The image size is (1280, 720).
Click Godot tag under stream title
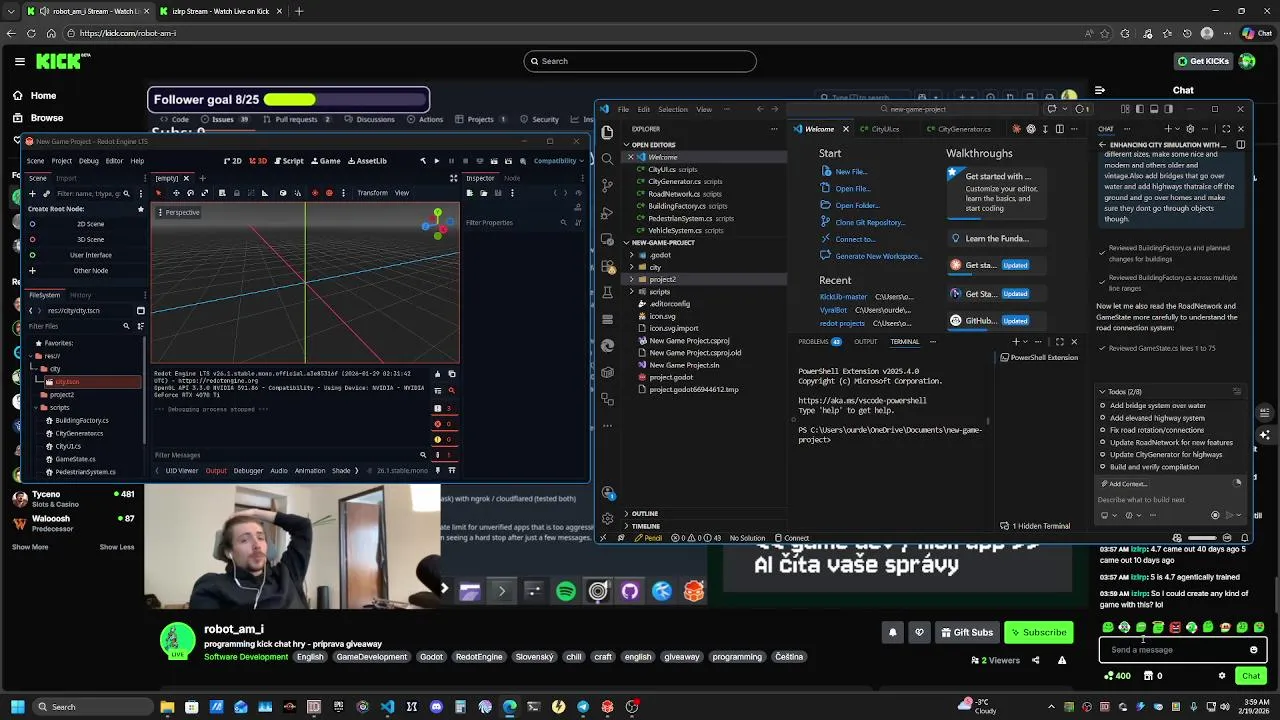click(x=431, y=657)
